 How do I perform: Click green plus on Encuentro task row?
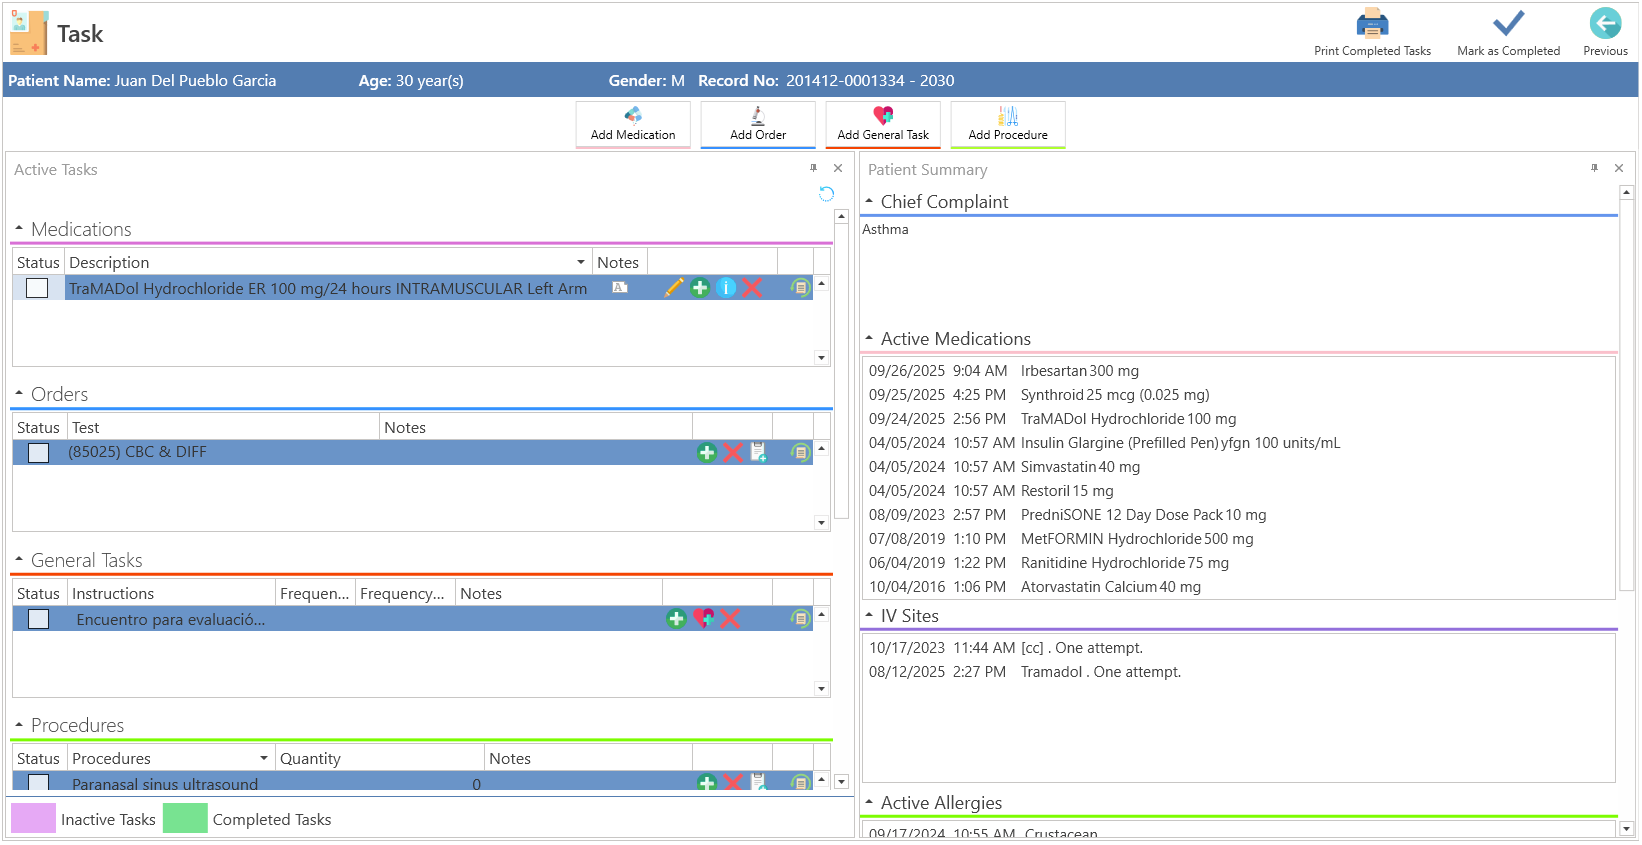coord(676,619)
